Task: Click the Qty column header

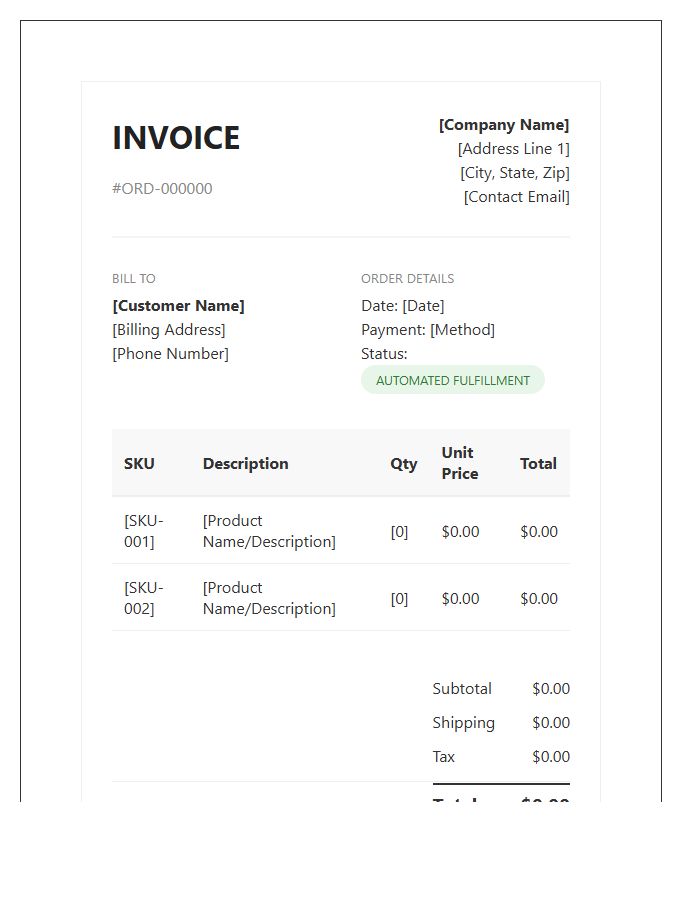Action: 403,464
